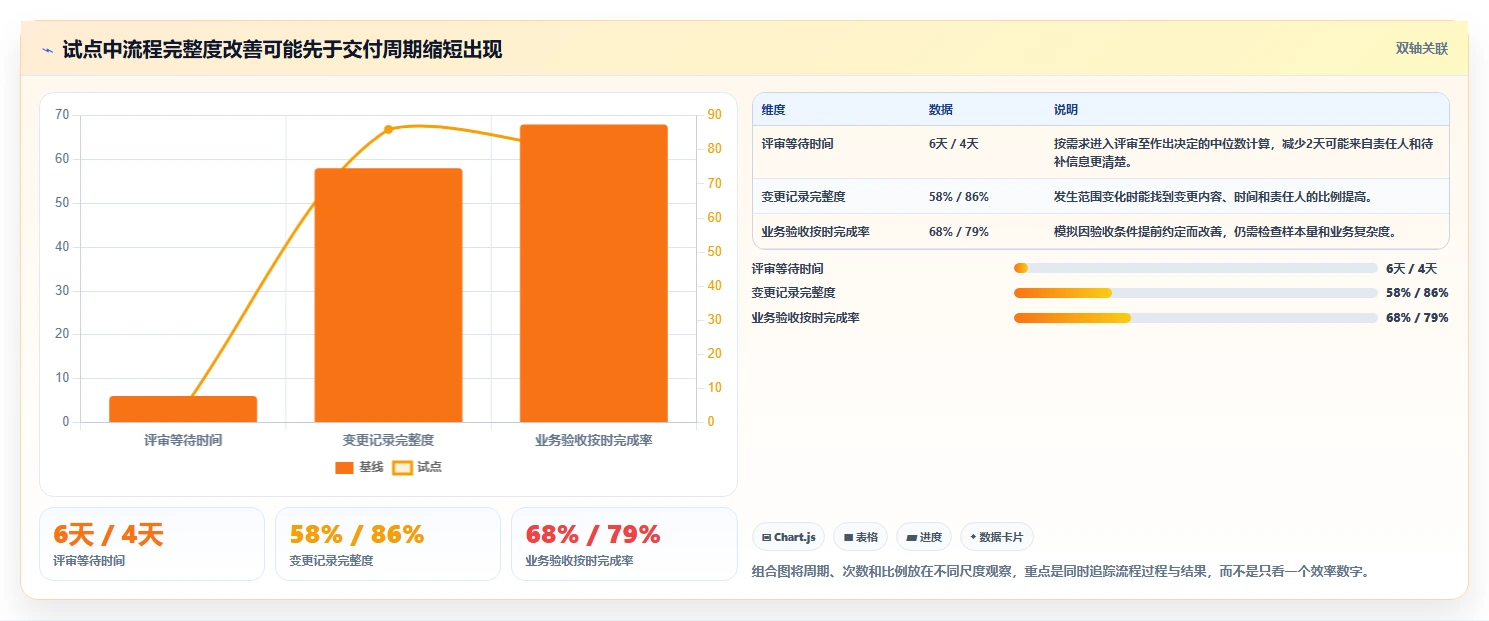Click the footer note starting 组合图将周期

(x=1060, y=572)
